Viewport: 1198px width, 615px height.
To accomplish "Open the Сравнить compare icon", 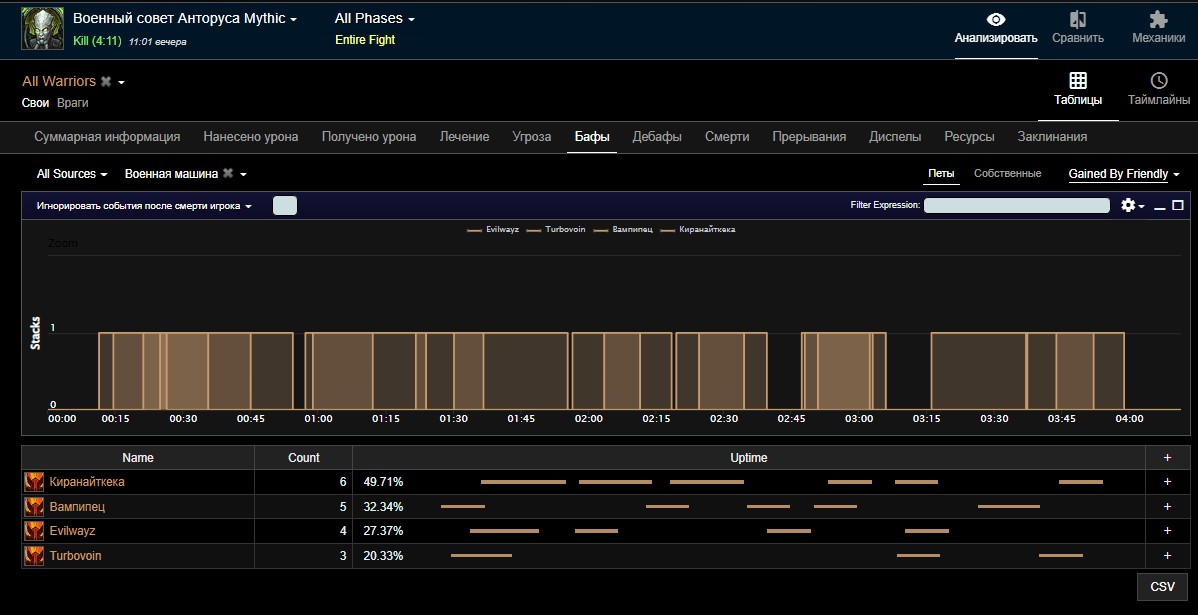I will (1077, 20).
